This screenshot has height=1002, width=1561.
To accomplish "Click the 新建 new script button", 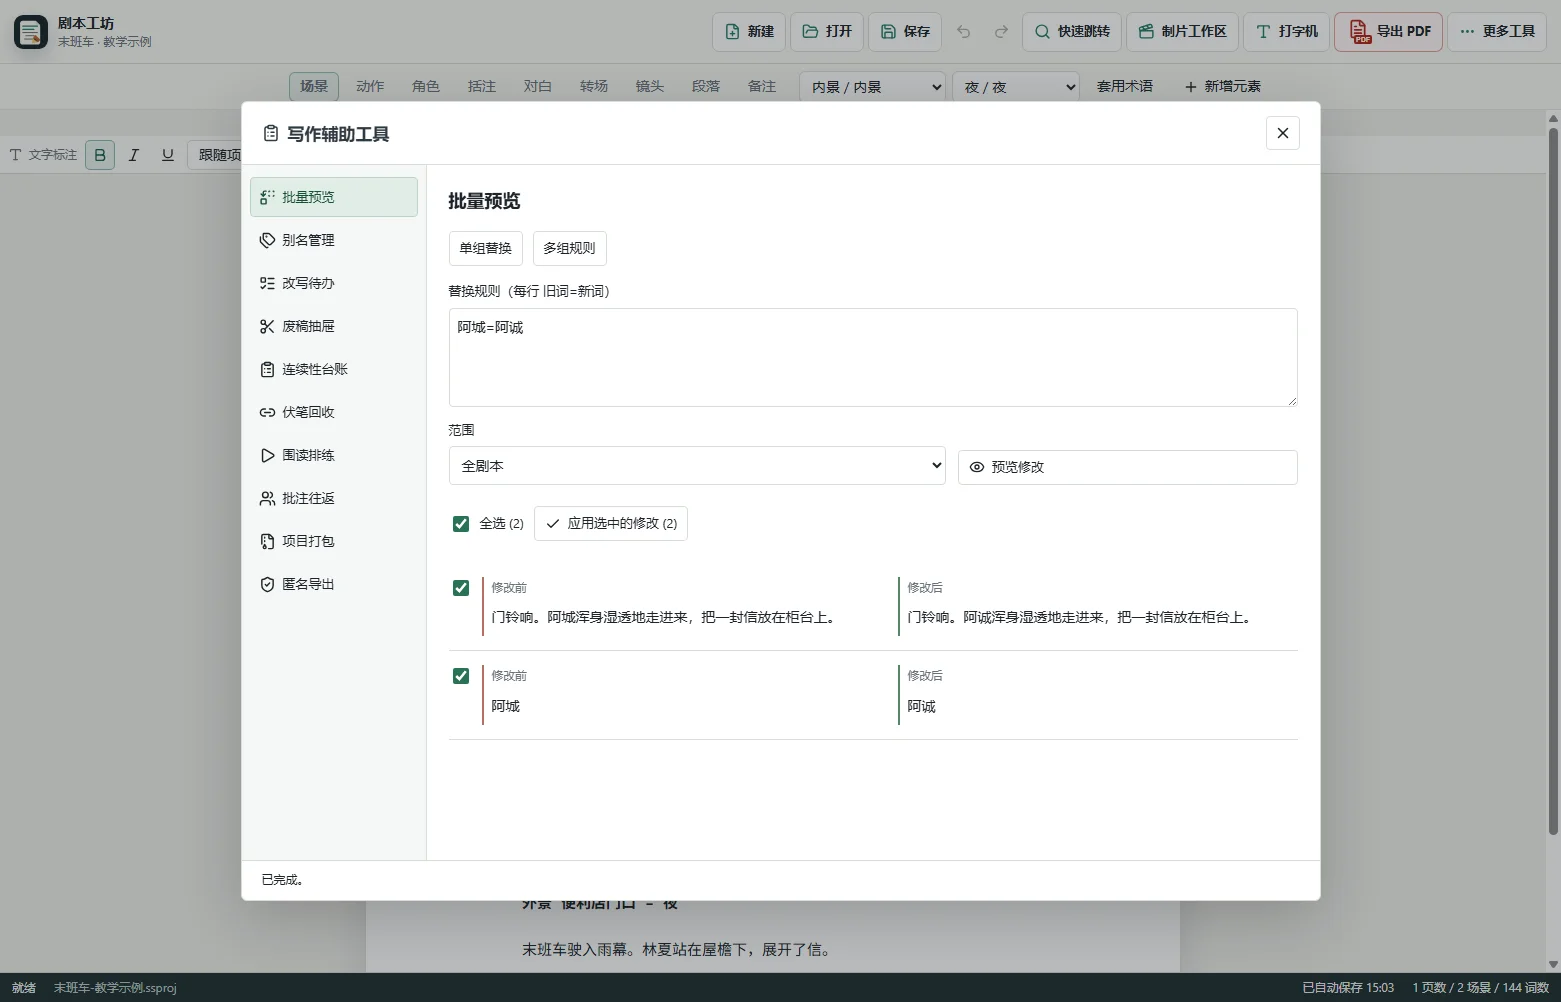I will 749,31.
